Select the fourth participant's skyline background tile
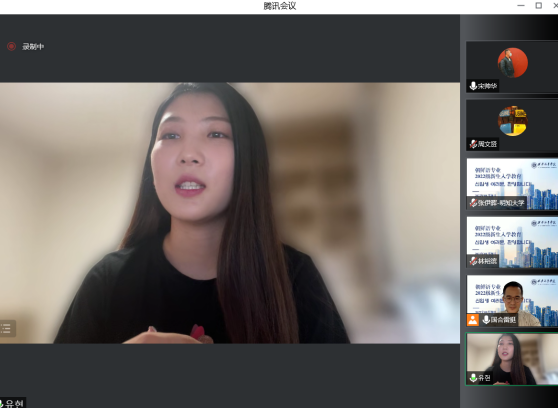 512,242
